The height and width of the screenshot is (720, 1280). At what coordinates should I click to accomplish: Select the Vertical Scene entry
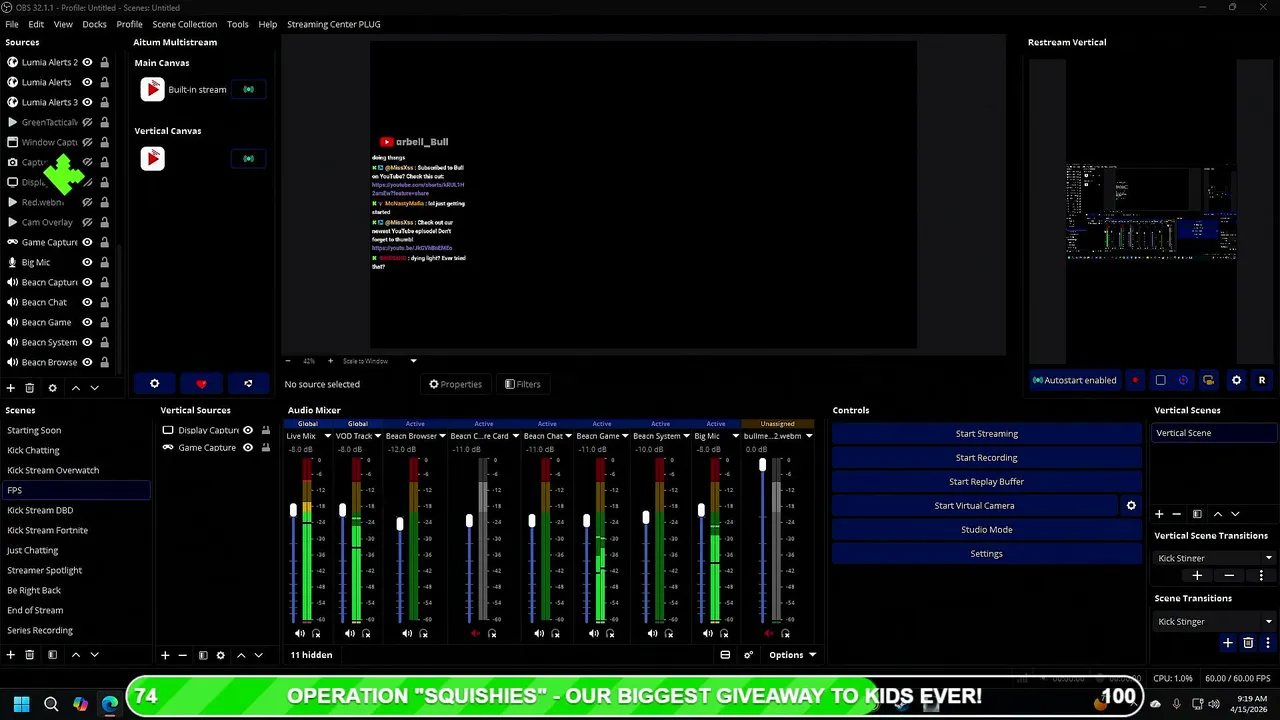[x=1214, y=433]
